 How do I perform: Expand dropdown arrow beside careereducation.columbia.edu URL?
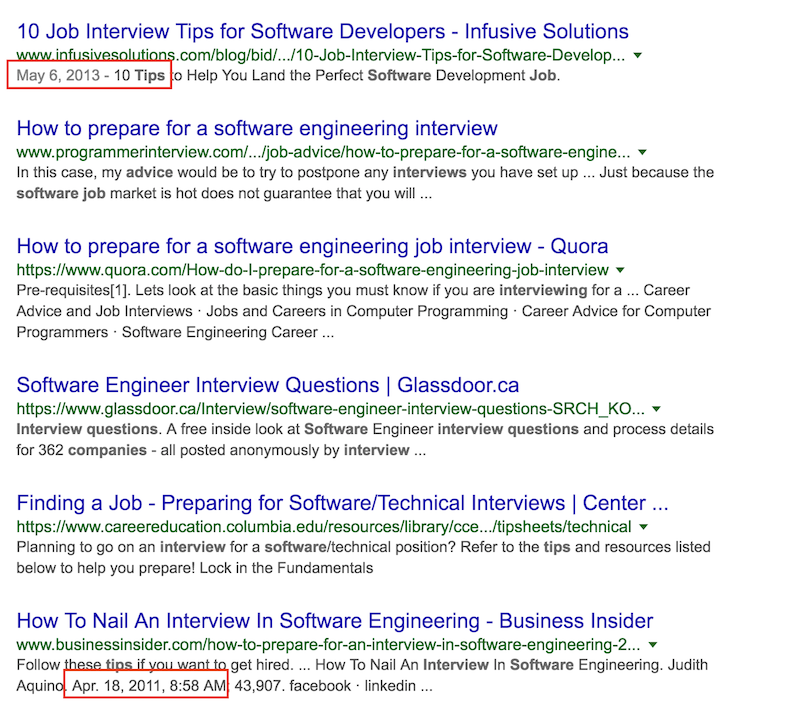click(644, 526)
